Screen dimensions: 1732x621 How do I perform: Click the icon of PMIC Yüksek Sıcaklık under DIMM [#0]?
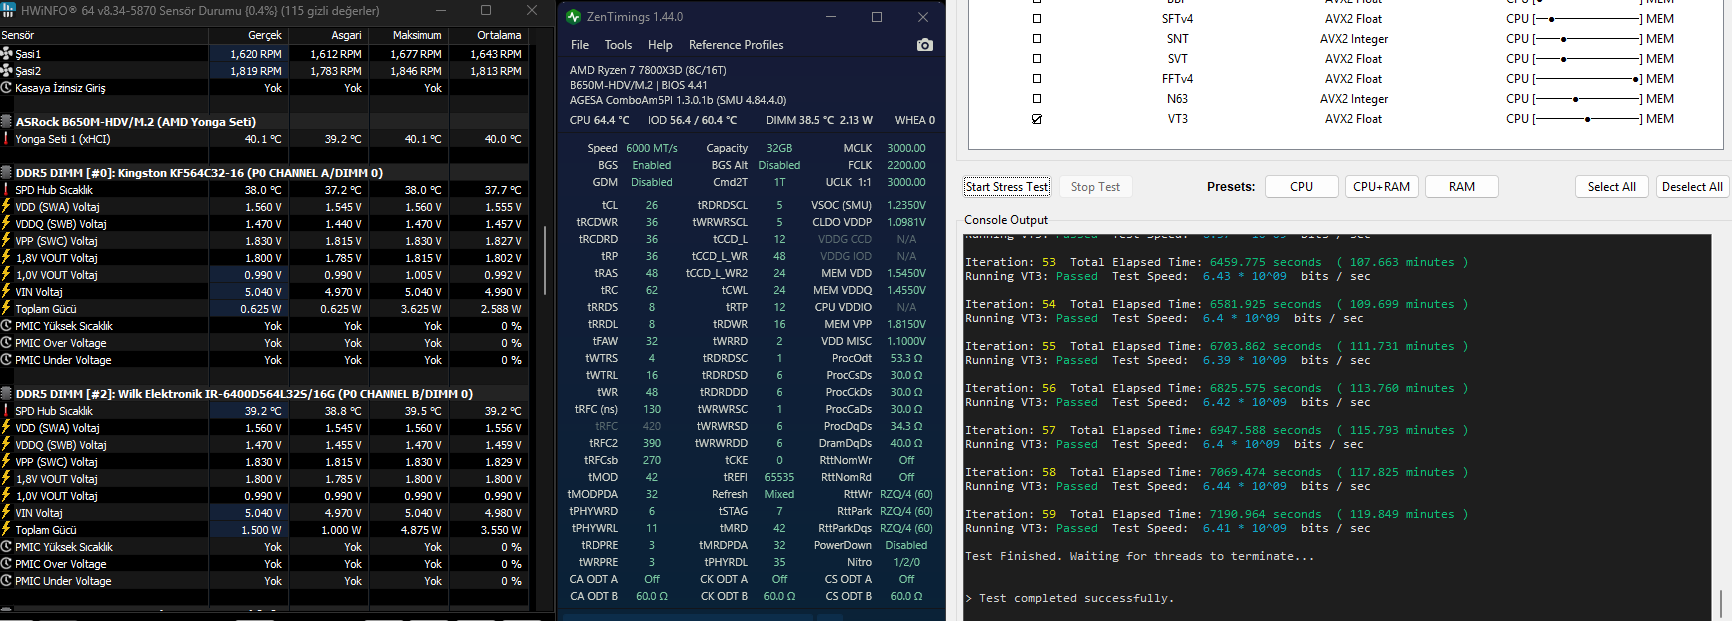point(7,326)
